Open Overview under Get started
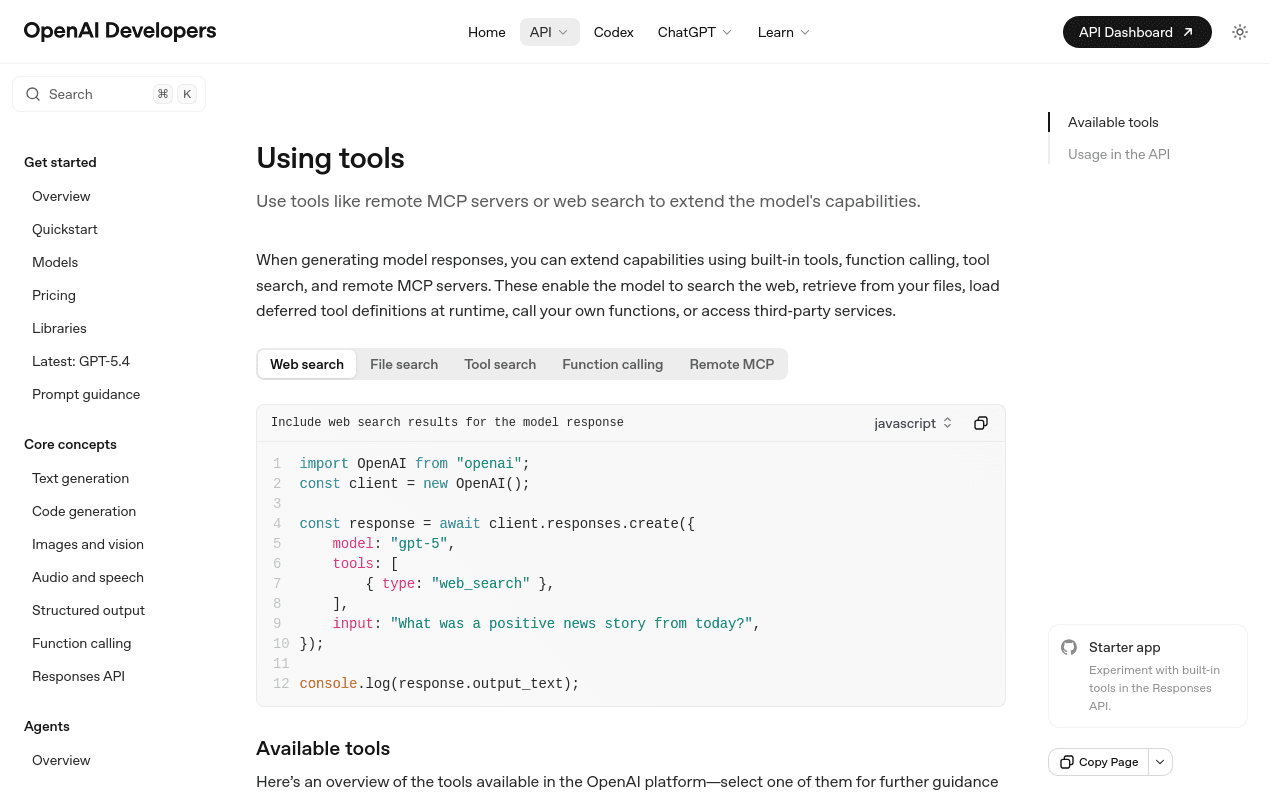The height and width of the screenshot is (800, 1280). (x=61, y=196)
